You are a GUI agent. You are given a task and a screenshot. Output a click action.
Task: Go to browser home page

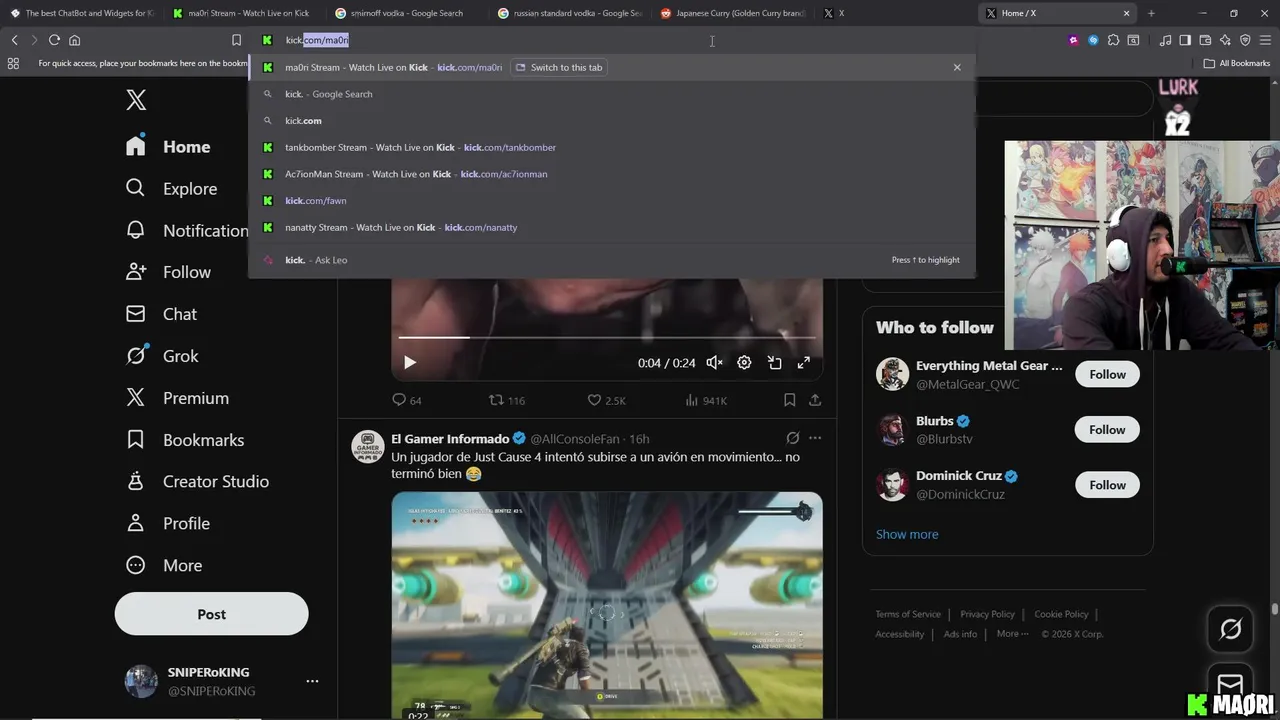[74, 40]
